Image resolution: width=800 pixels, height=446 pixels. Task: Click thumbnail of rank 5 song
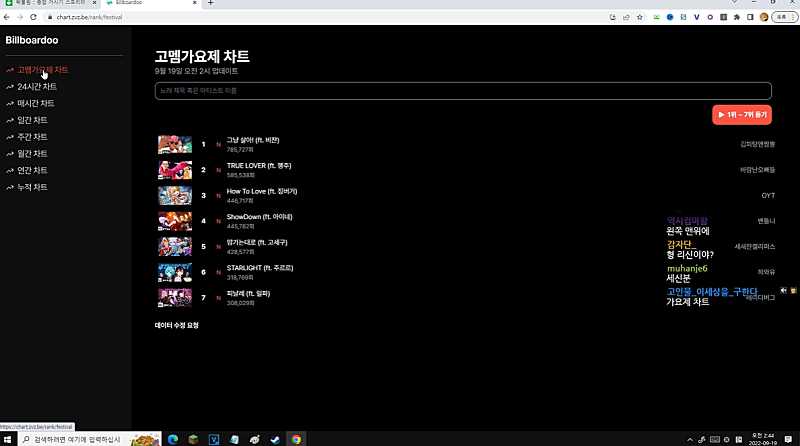pos(175,246)
